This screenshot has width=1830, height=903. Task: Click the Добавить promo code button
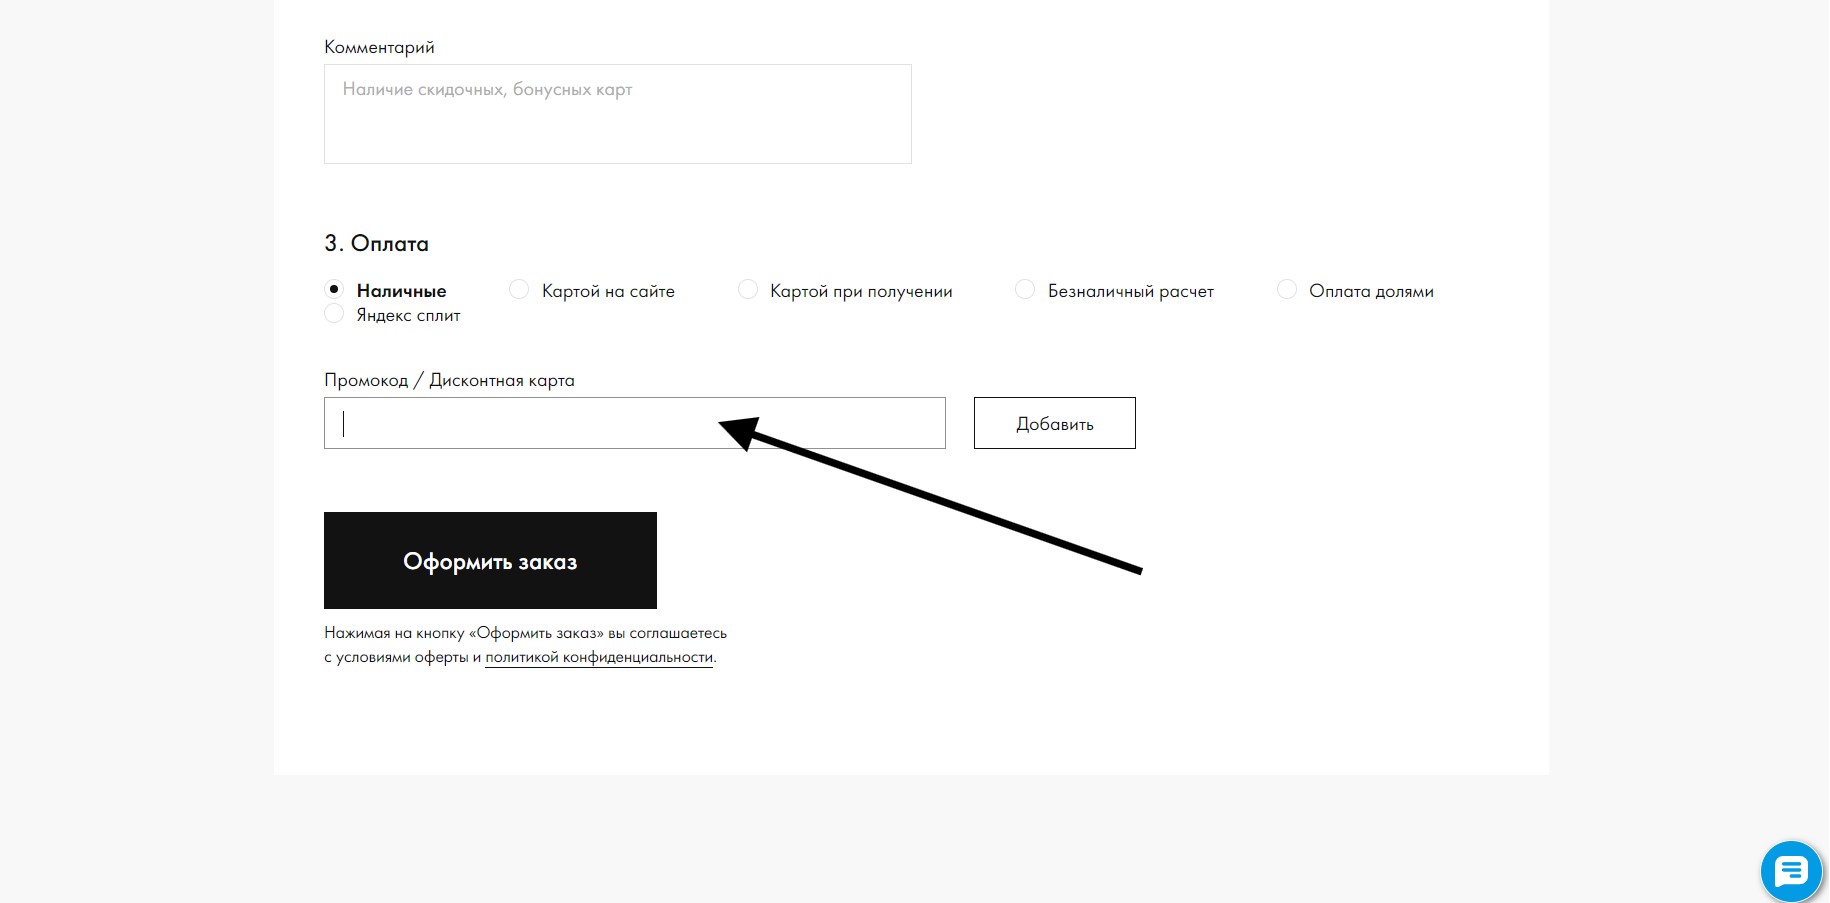1055,423
